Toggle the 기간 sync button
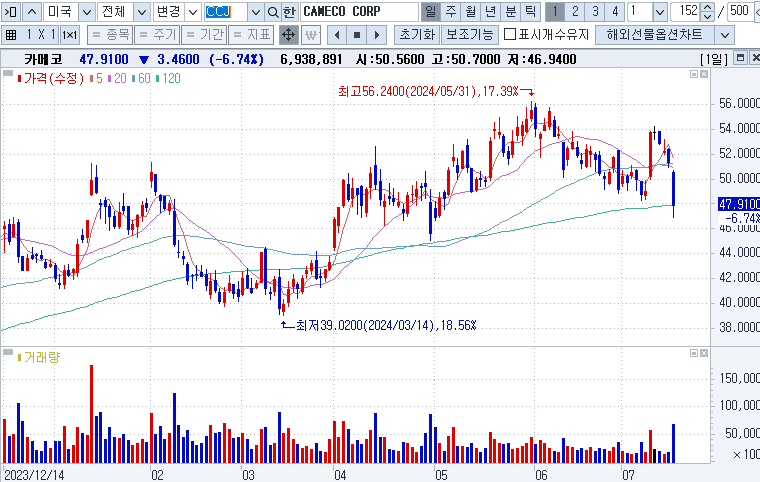Viewport: 760px width, 482px height. [204, 35]
